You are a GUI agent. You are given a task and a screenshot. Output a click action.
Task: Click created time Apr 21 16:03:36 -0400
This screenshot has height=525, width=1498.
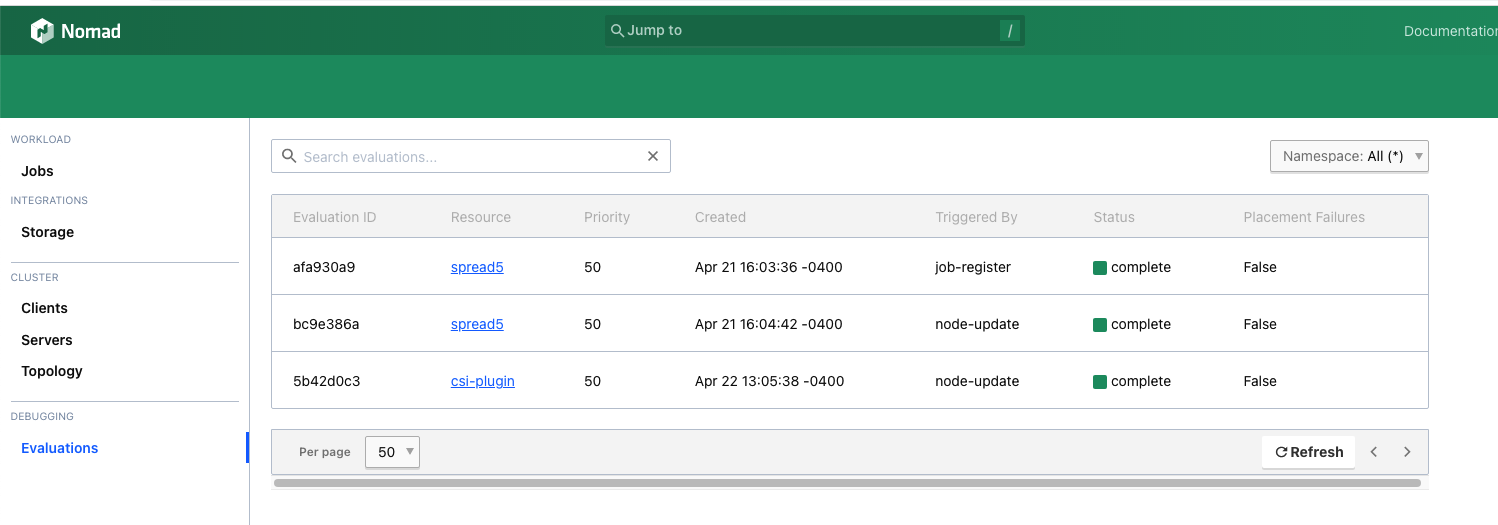[x=769, y=267]
